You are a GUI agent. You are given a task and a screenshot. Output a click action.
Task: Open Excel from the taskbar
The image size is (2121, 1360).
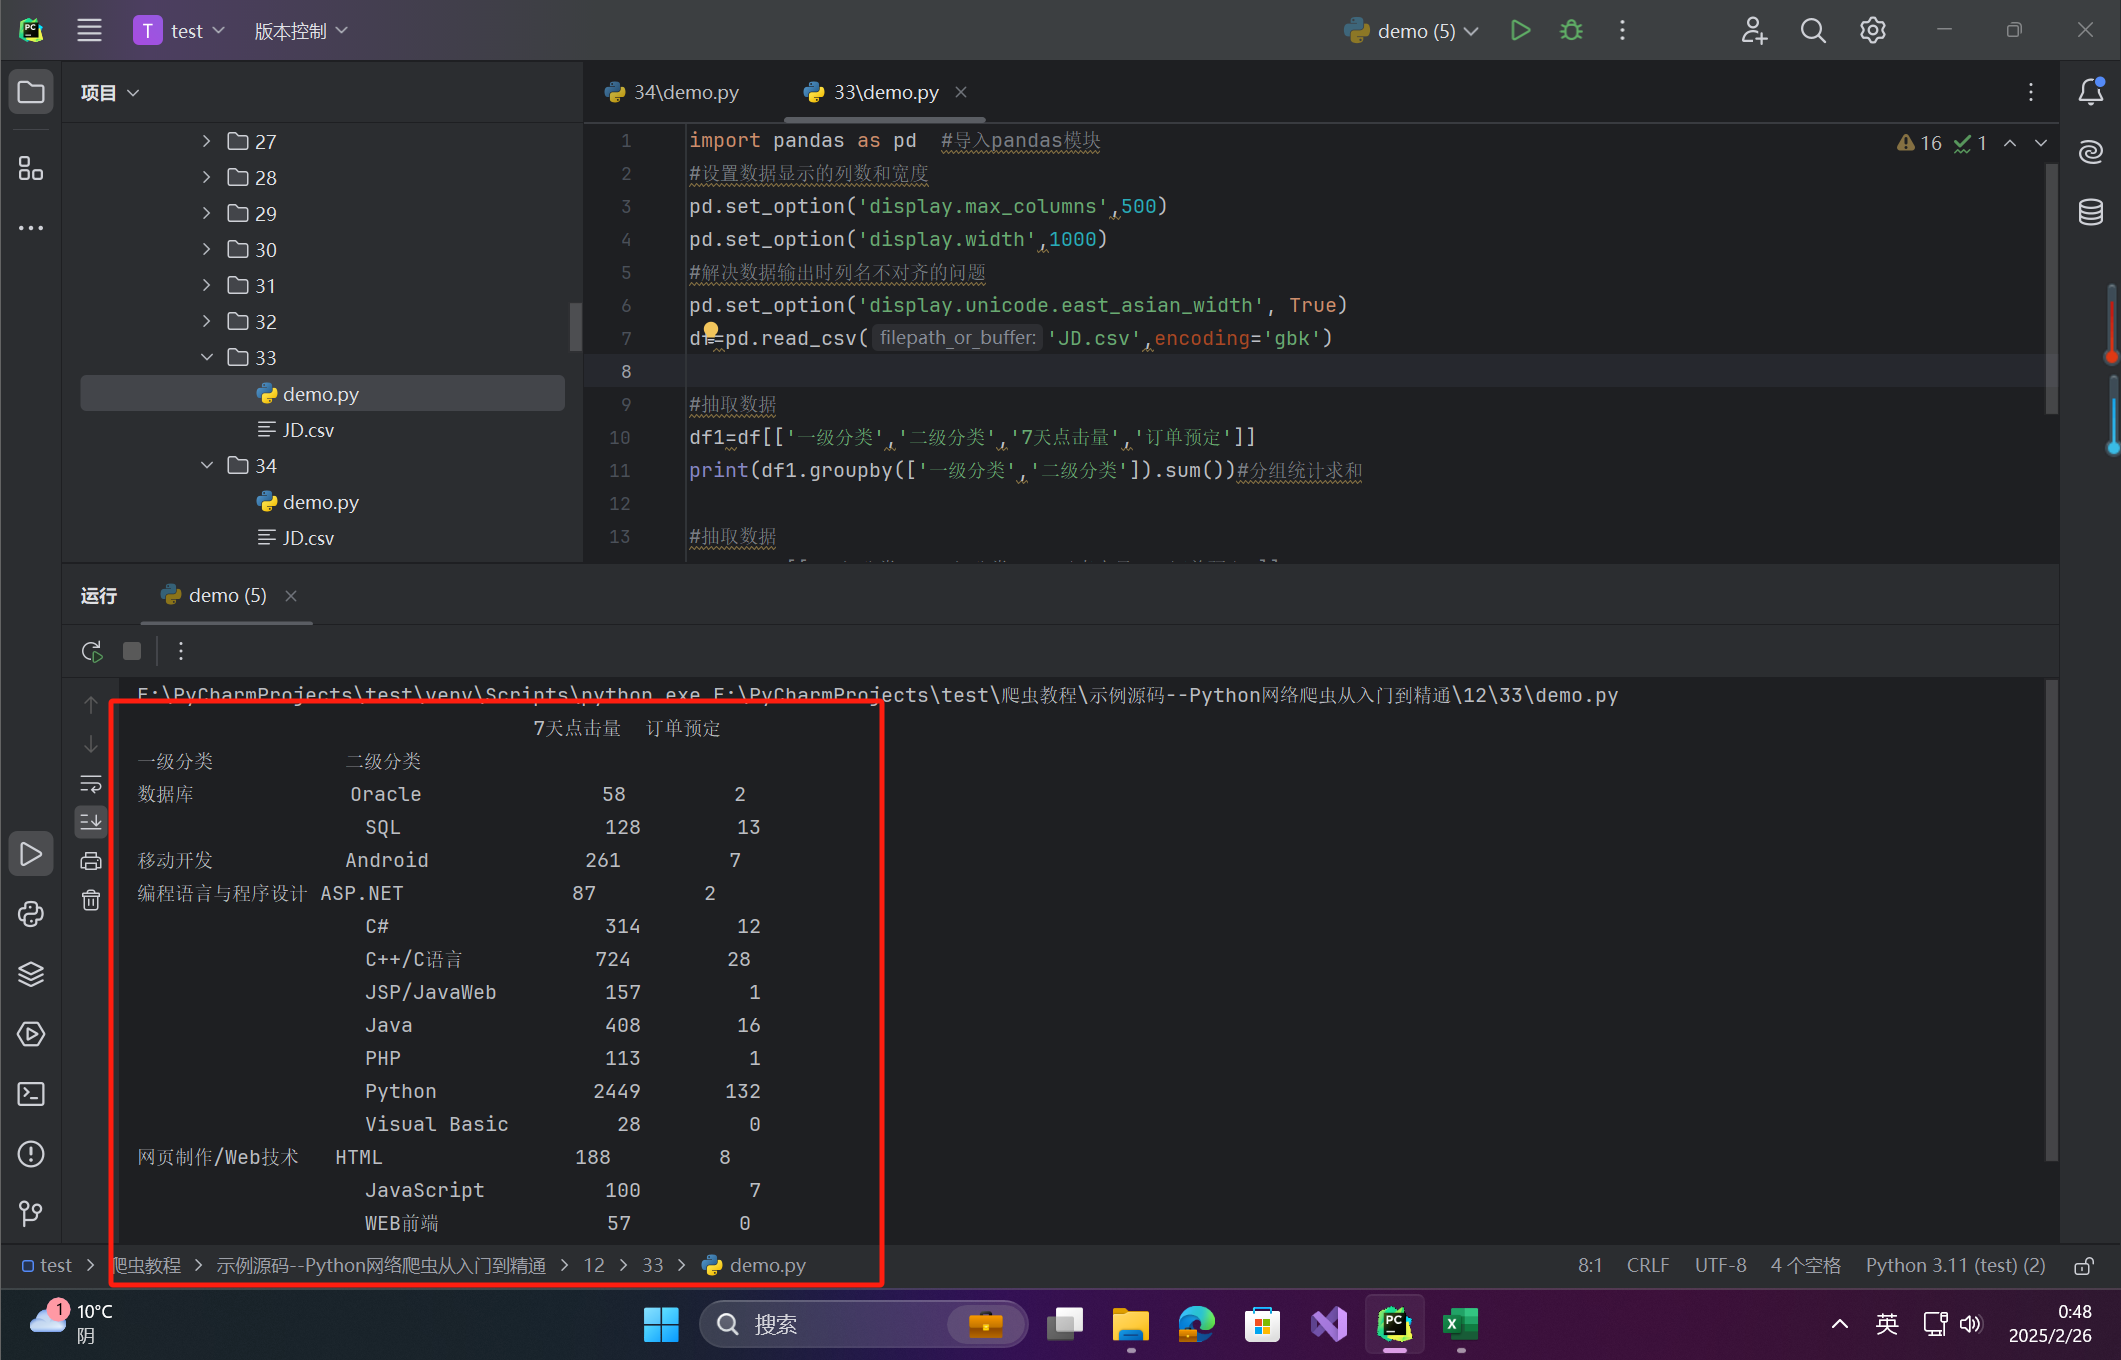coord(1460,1325)
